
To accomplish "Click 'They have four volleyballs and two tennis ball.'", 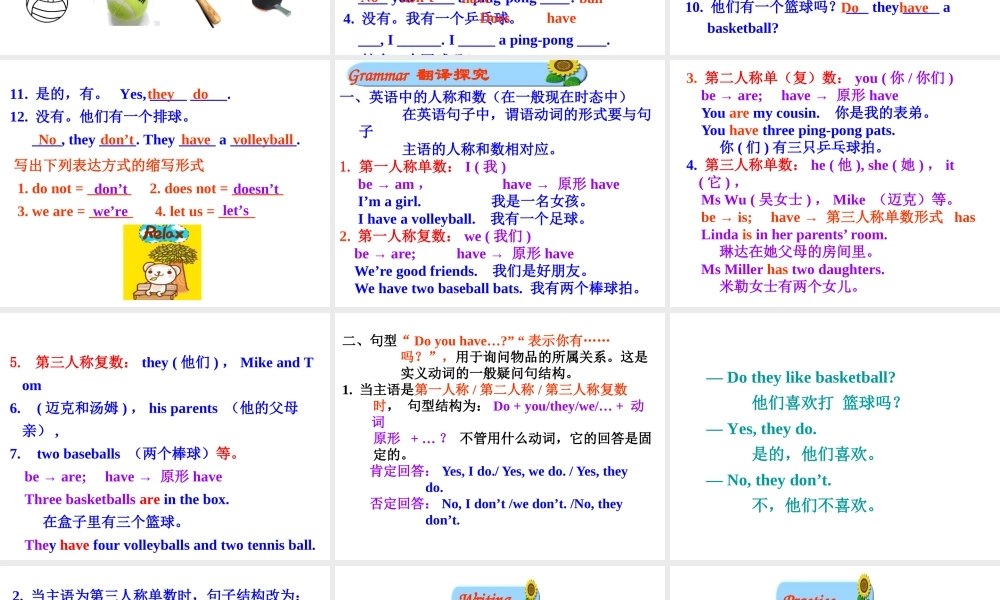I will [x=170, y=545].
